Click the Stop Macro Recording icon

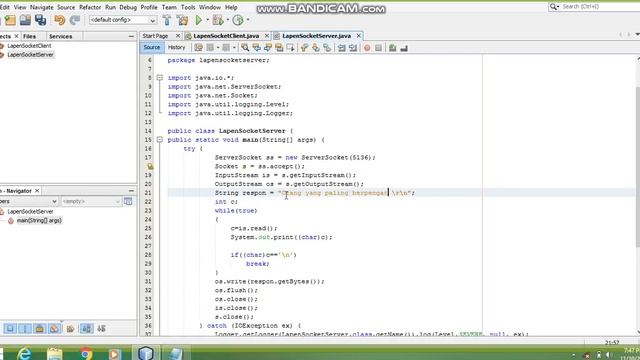378,48
